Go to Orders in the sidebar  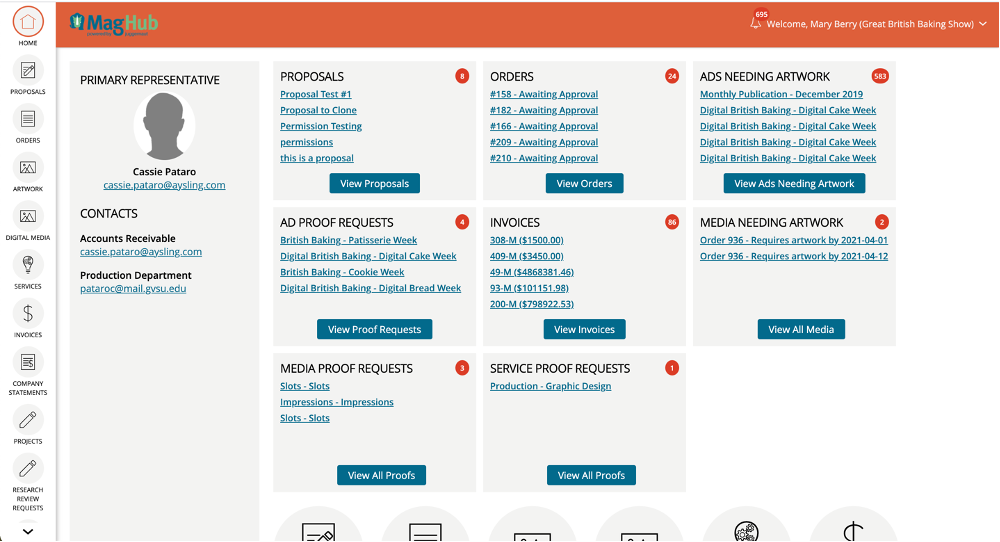(28, 119)
